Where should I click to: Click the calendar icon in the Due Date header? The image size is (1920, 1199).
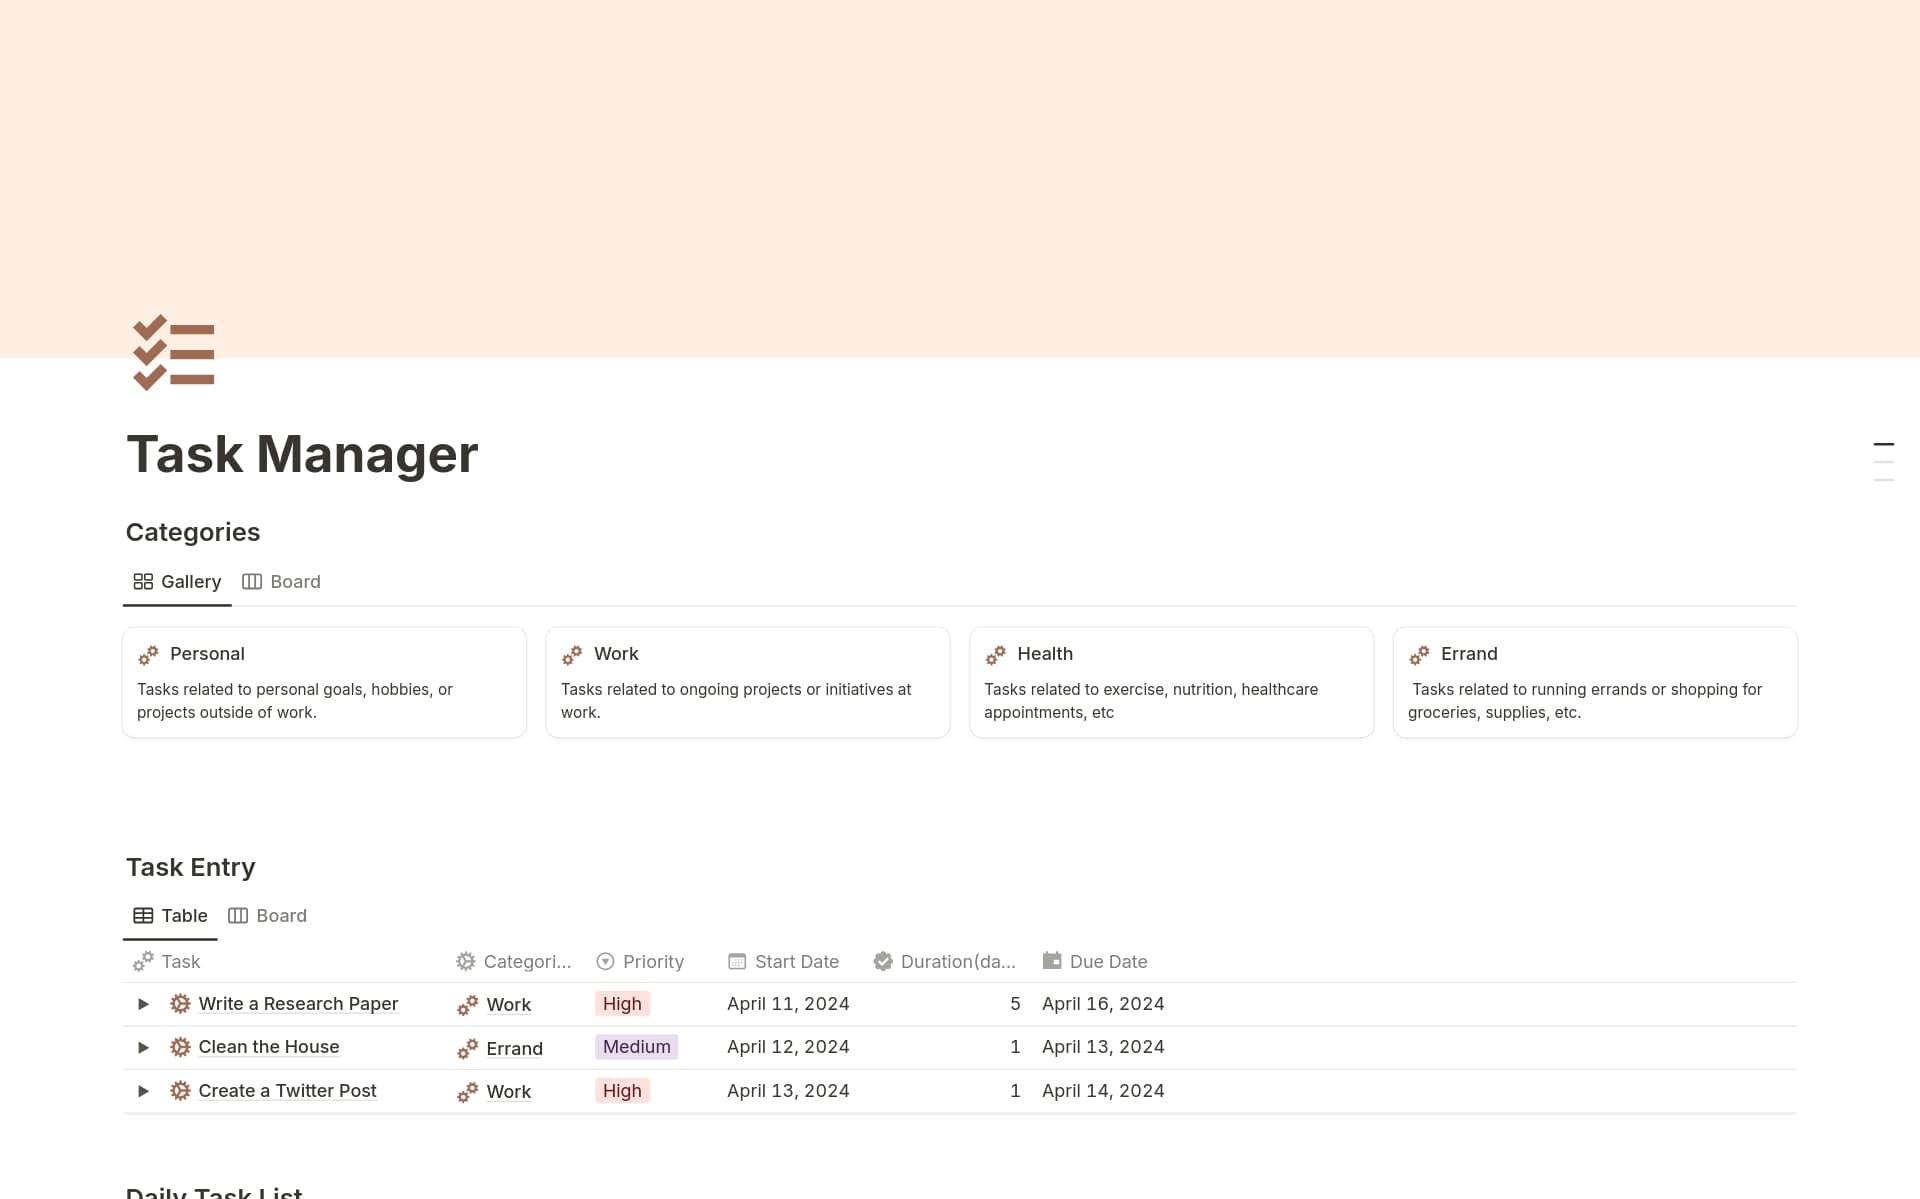pyautogui.click(x=1052, y=961)
